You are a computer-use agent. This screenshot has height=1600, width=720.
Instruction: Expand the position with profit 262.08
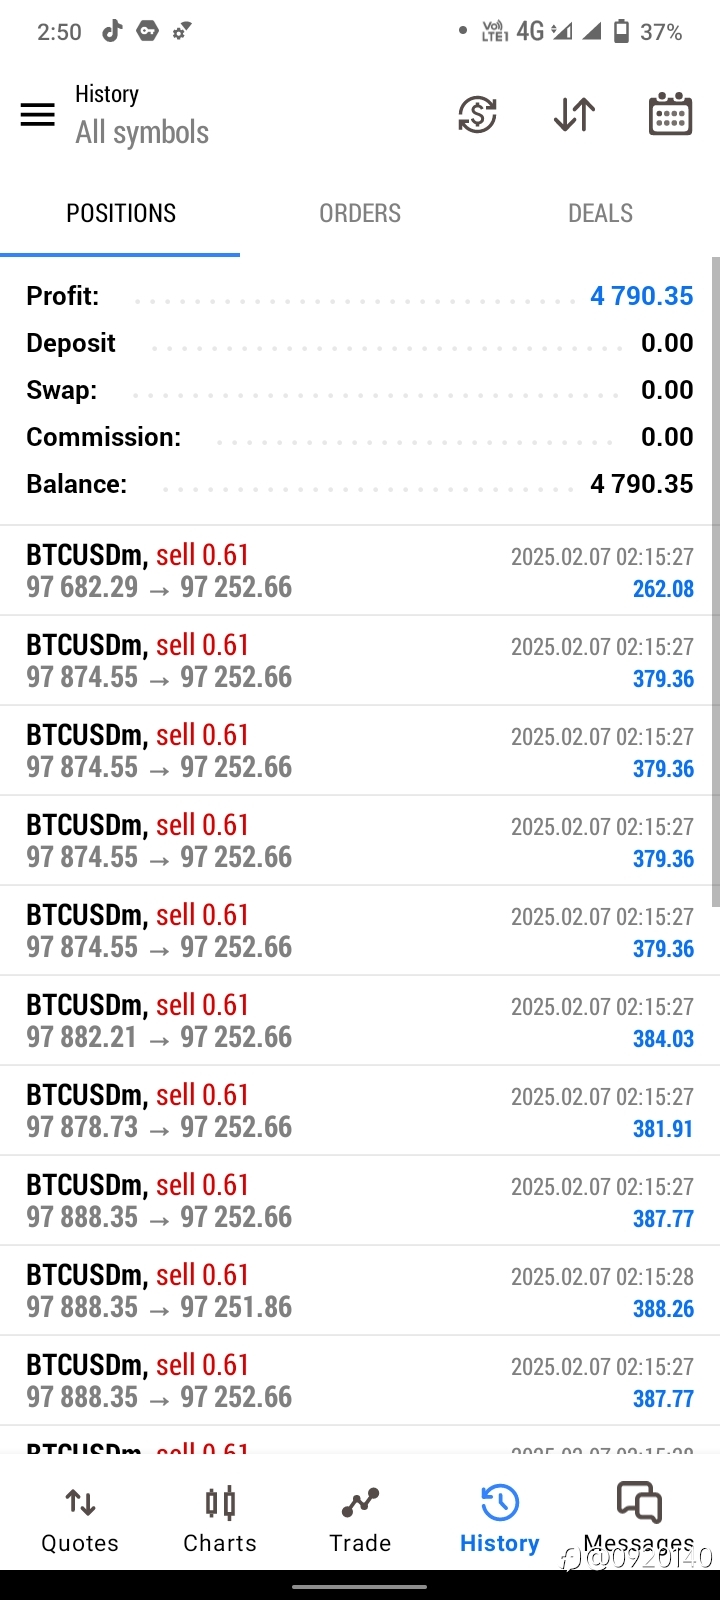tap(360, 571)
